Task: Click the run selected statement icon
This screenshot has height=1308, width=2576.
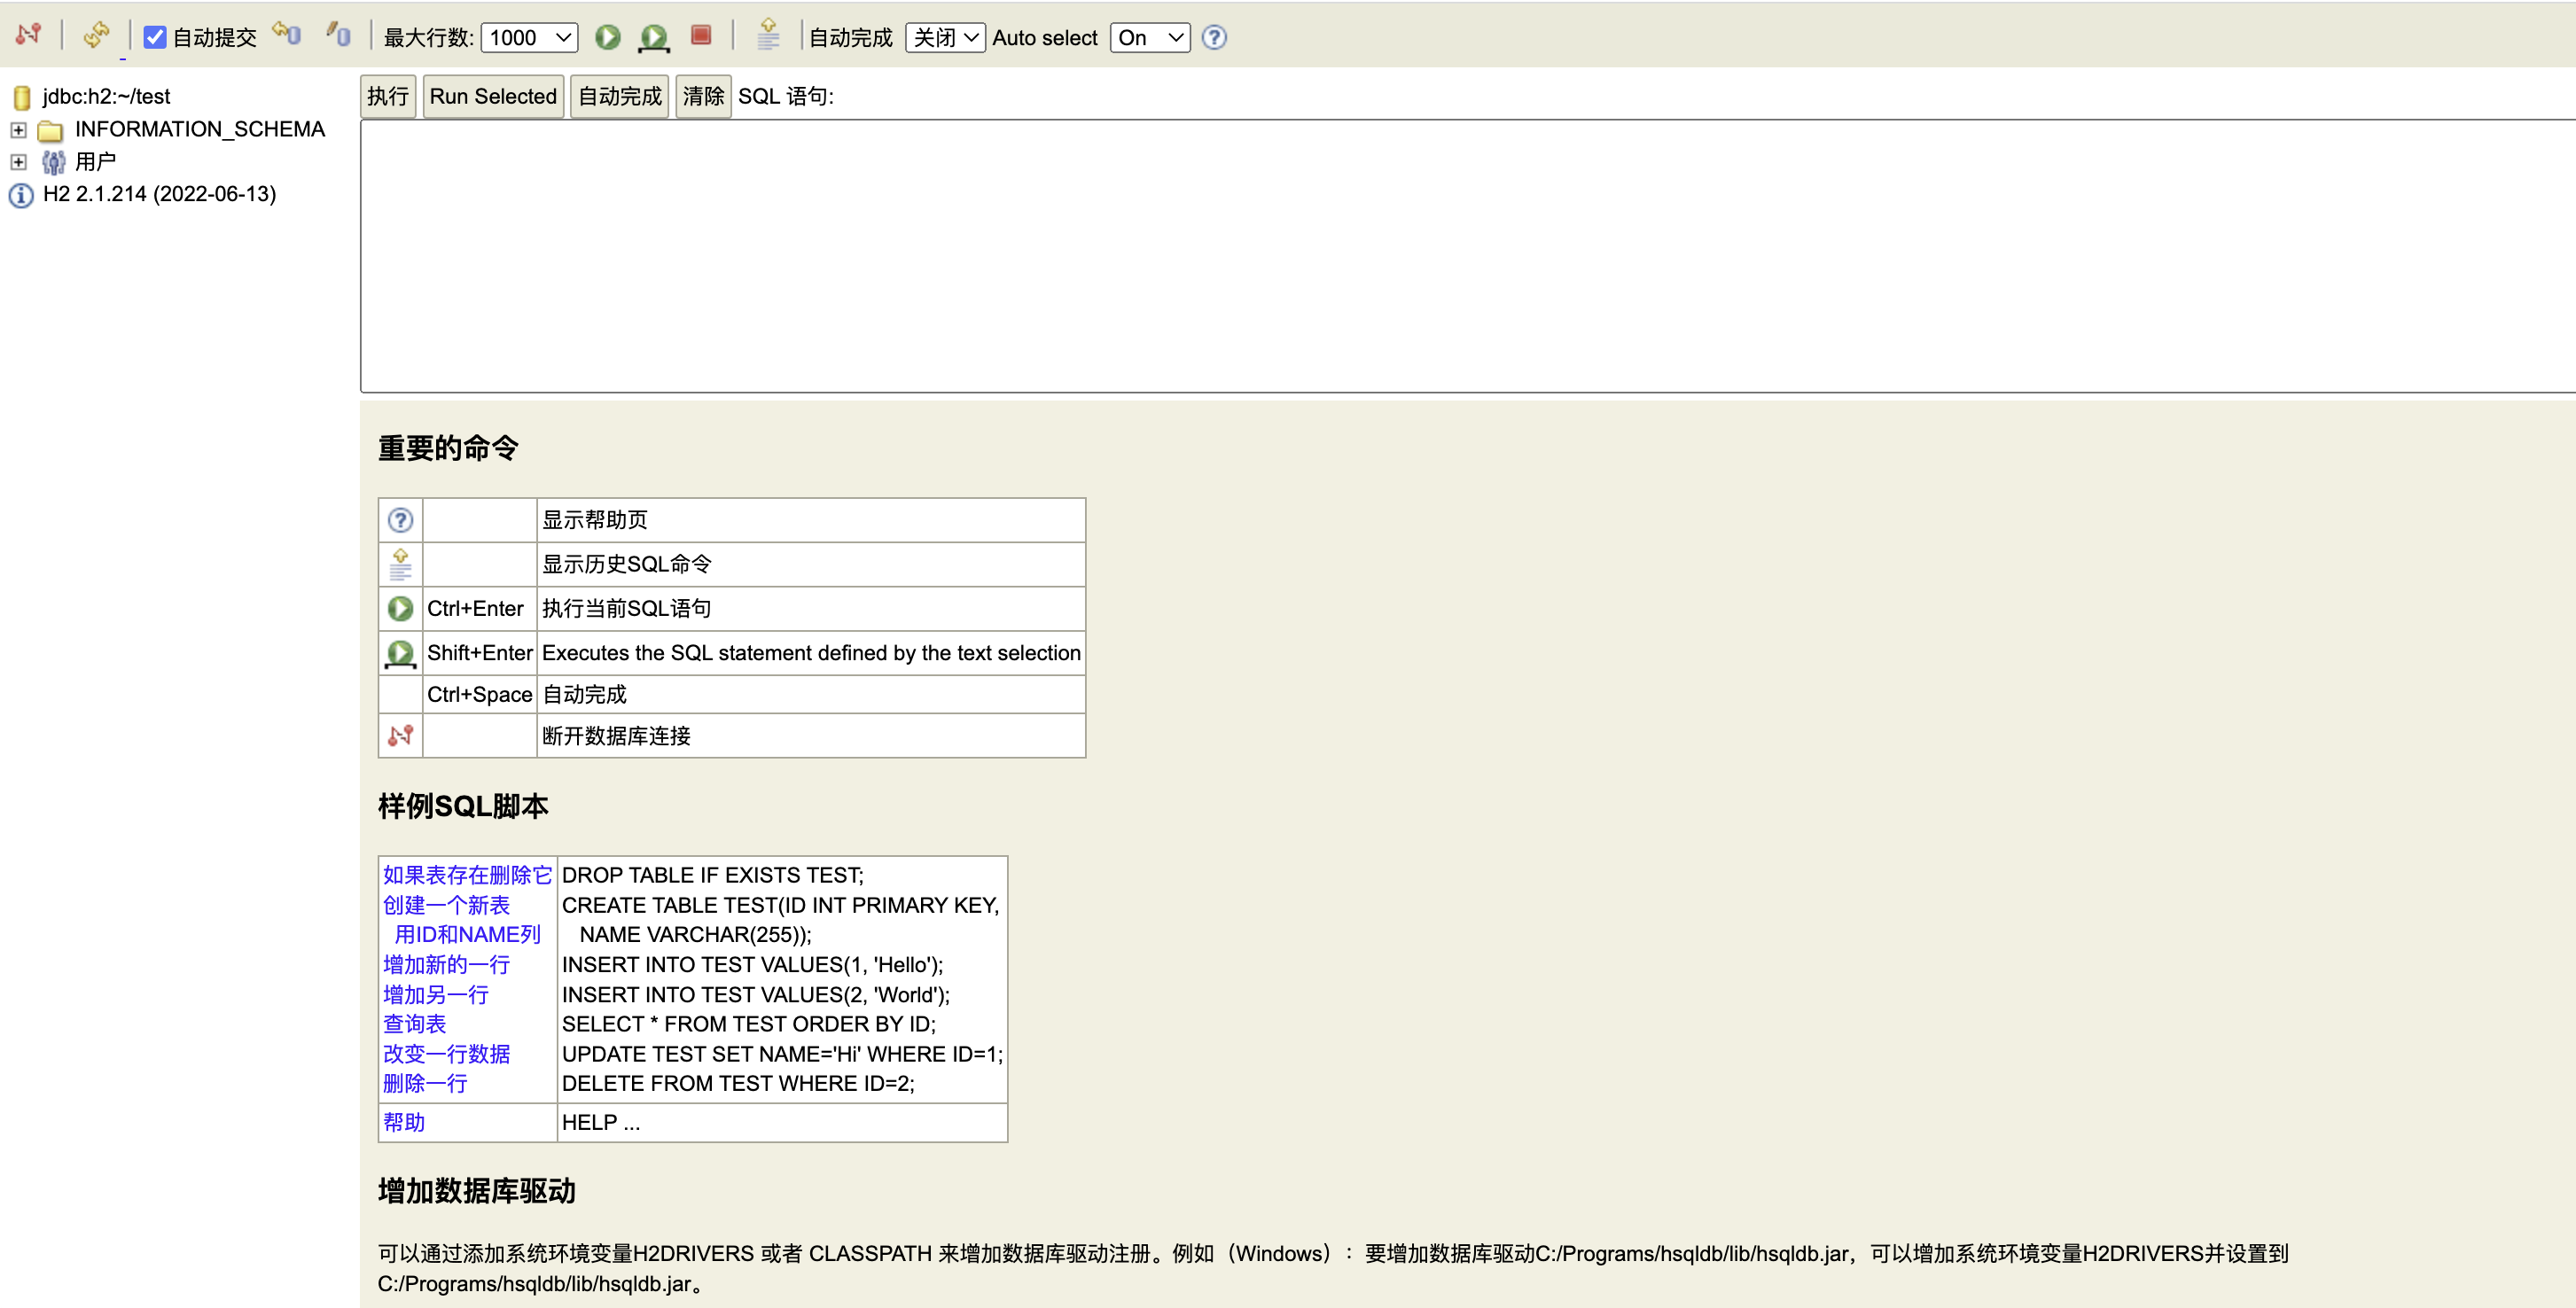Action: tap(654, 38)
